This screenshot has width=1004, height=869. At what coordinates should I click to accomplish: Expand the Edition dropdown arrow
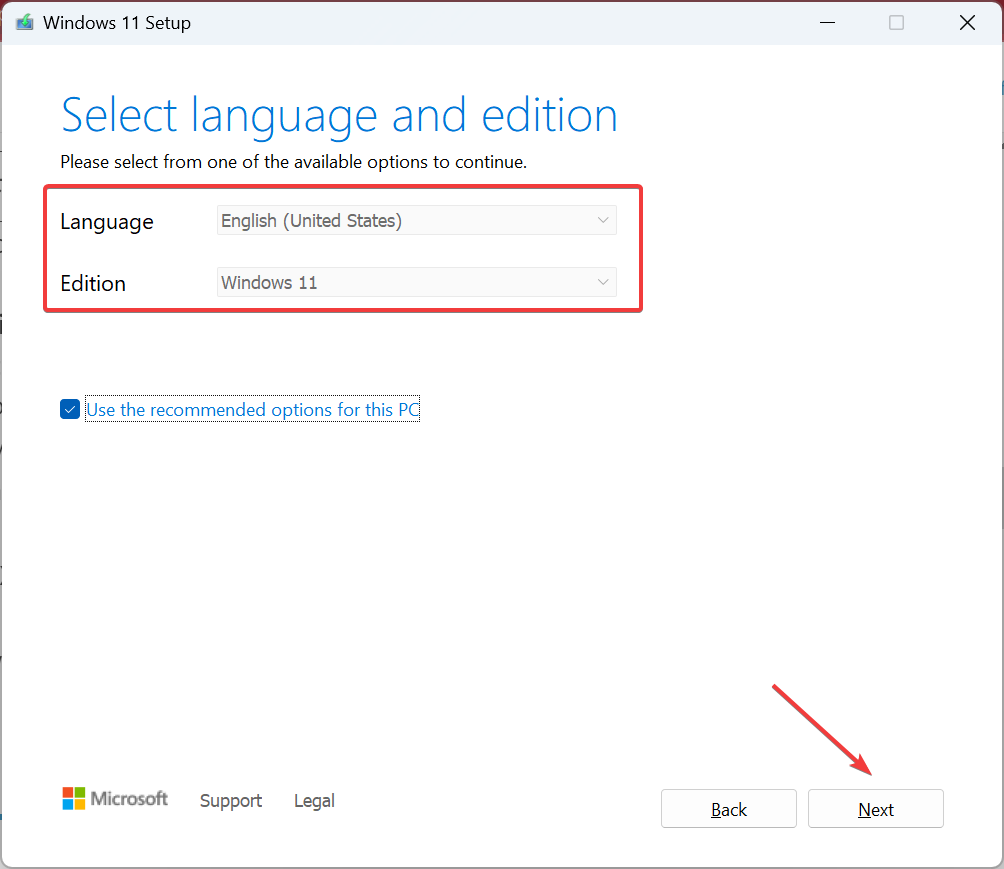[x=603, y=283]
